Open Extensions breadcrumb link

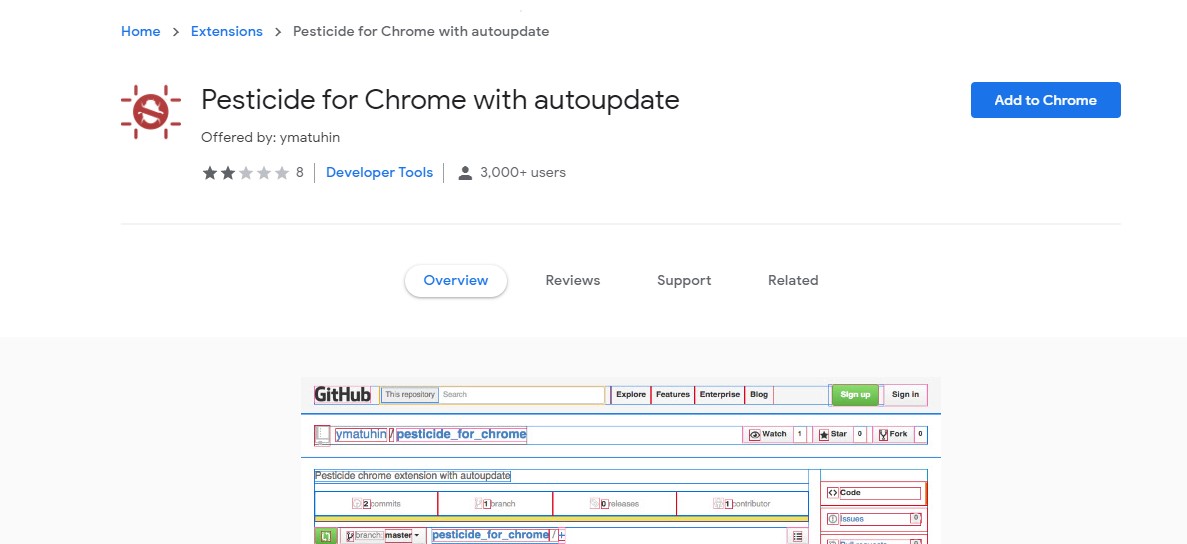click(226, 31)
